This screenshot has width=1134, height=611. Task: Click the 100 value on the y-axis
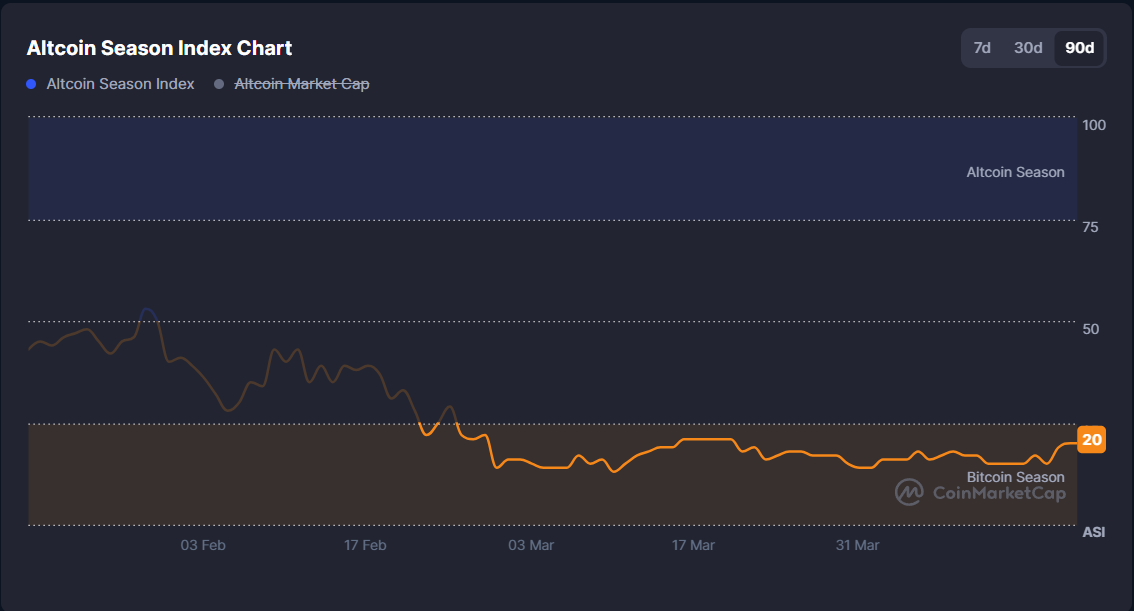pos(1094,125)
